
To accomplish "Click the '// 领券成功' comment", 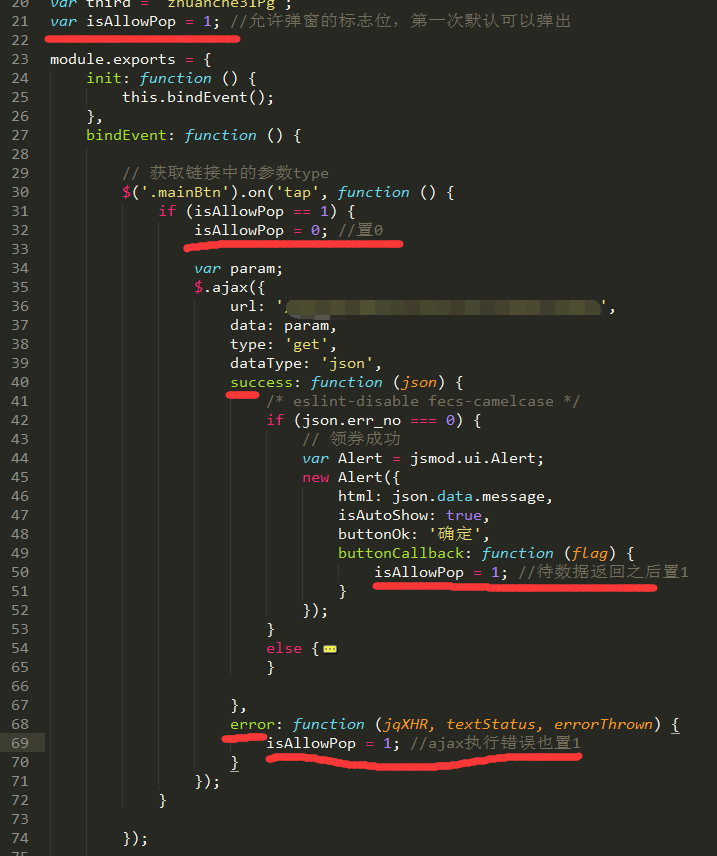I will [x=351, y=439].
